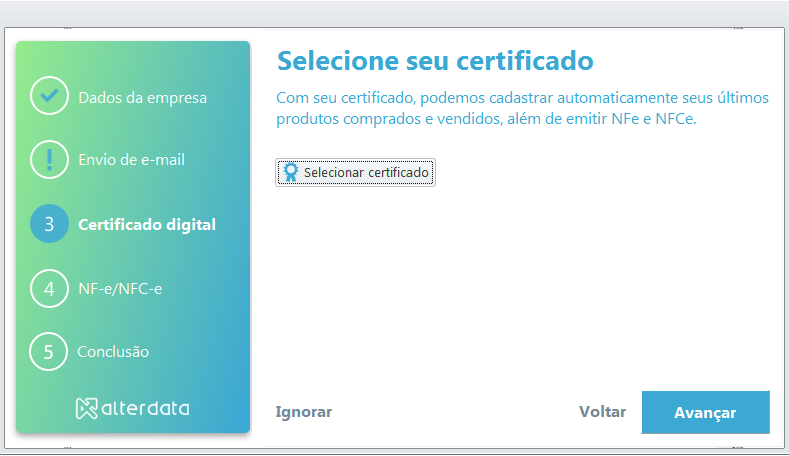The width and height of the screenshot is (789, 456).
Task: Click the description text mentioning NFe e NFCe
Action: pyautogui.click(x=522, y=108)
